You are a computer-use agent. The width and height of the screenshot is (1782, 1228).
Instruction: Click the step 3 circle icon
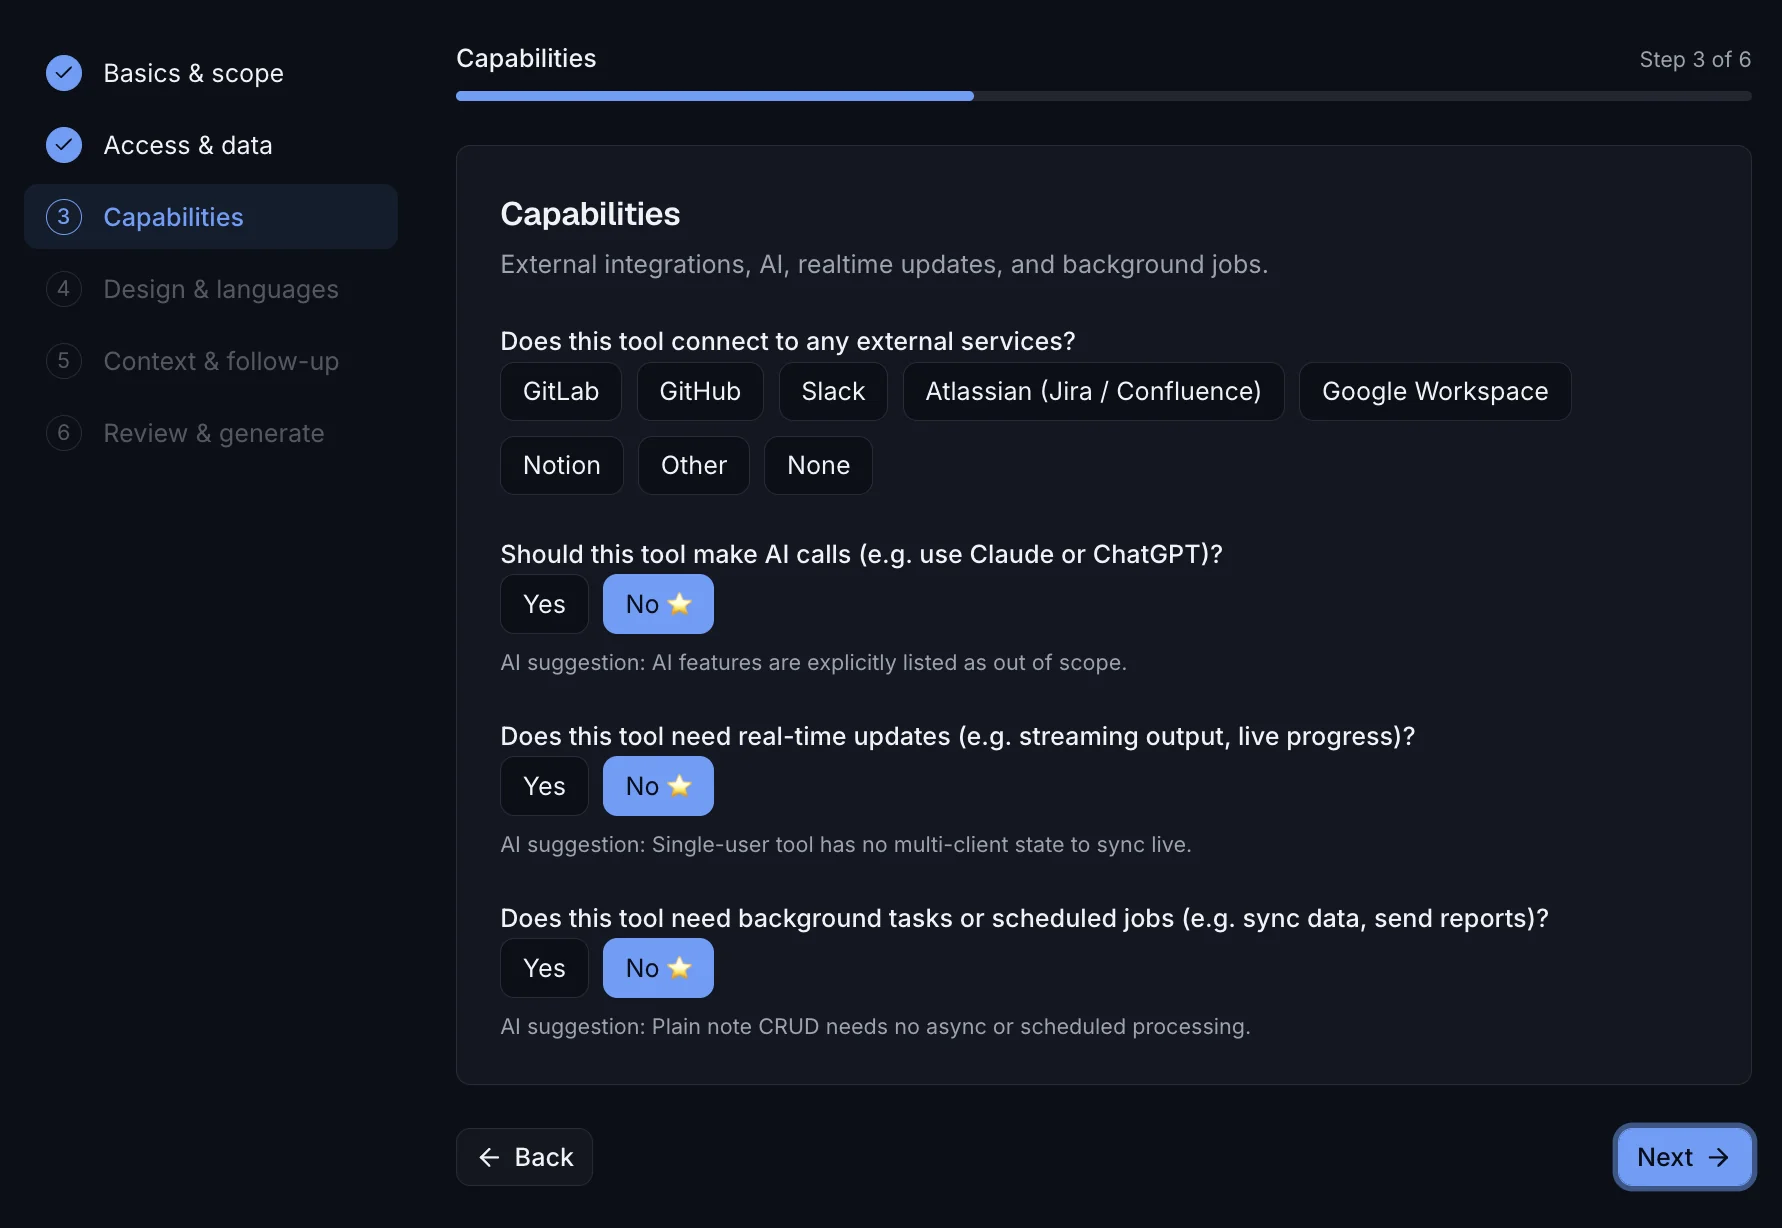(64, 217)
